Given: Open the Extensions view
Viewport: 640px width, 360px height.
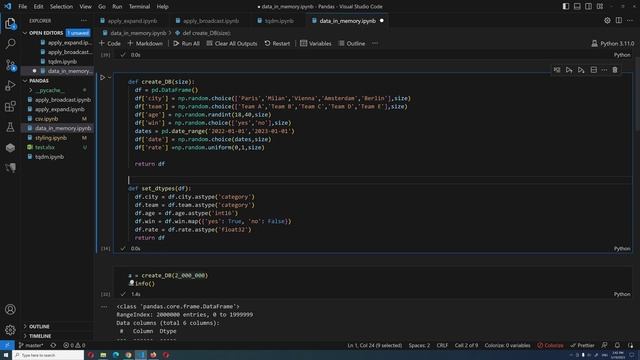Looking at the screenshot, I should (x=10, y=107).
